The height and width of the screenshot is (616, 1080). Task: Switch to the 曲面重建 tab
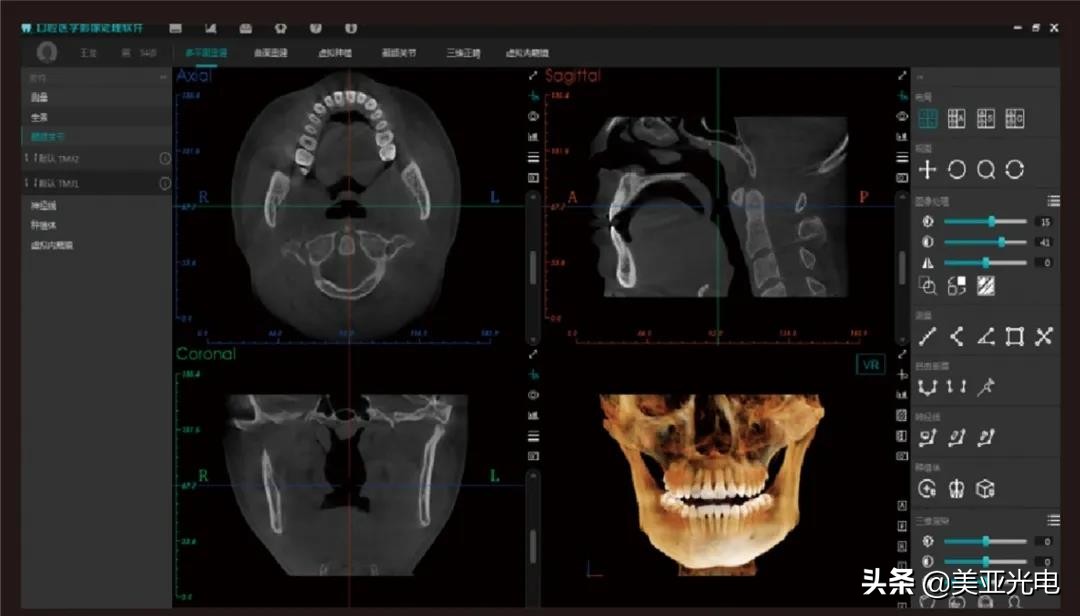point(270,52)
